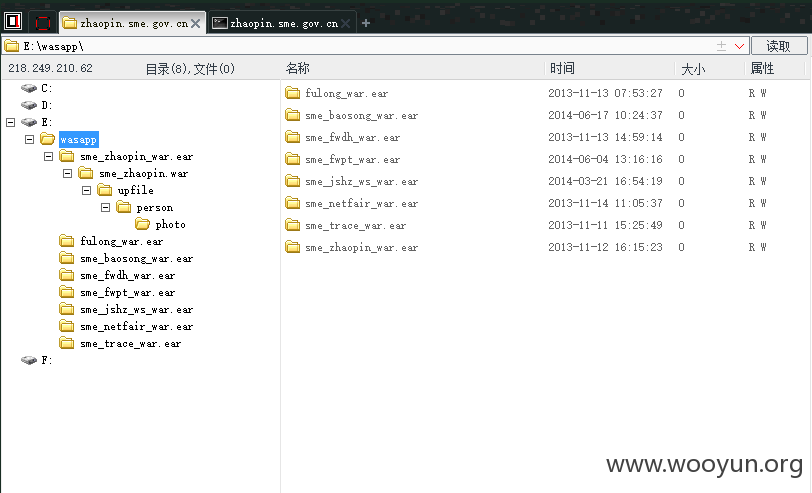Select sme_zhaopin_war.ear name in file list
Viewport: 812px width, 493px height.
tap(361, 248)
